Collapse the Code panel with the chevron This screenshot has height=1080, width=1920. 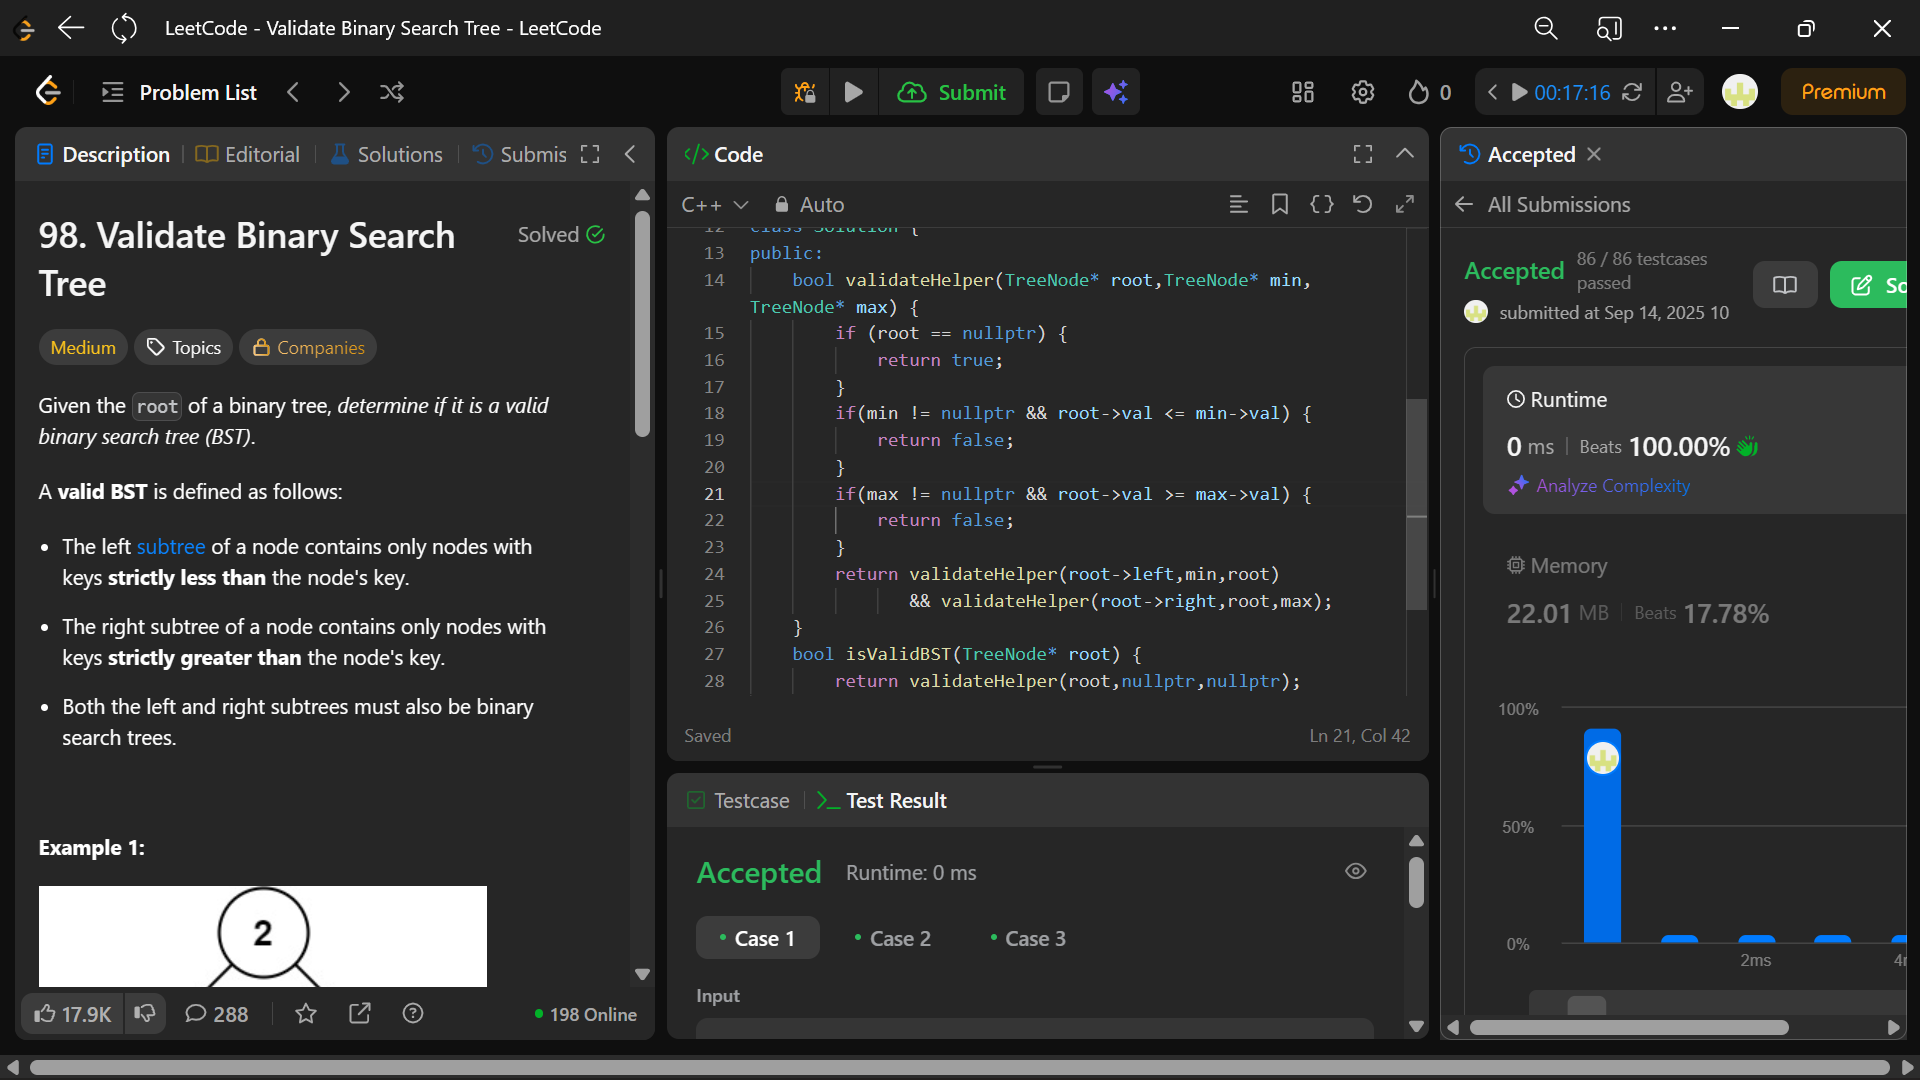pyautogui.click(x=1404, y=154)
